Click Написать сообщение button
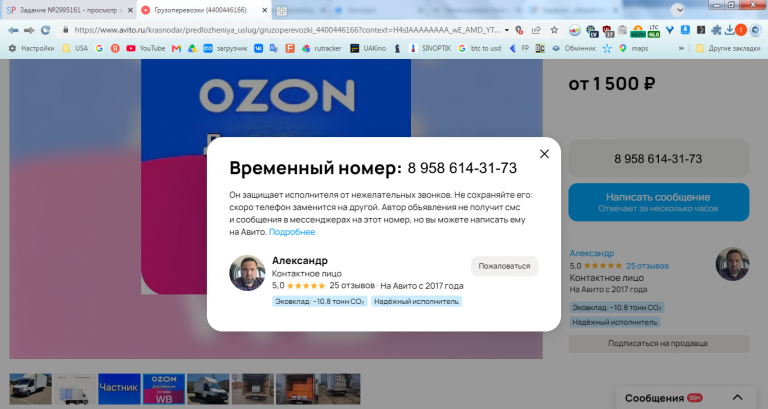The image size is (768, 409). [x=658, y=202]
